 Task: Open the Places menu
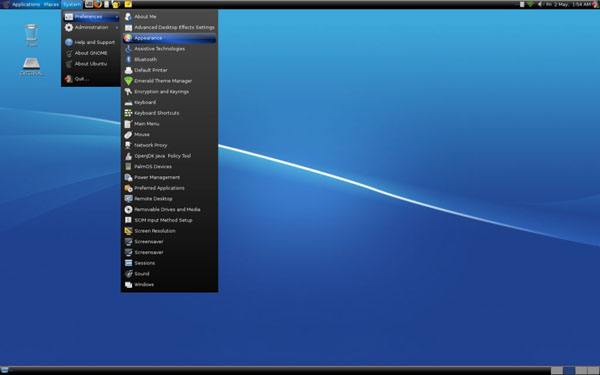coord(51,4)
